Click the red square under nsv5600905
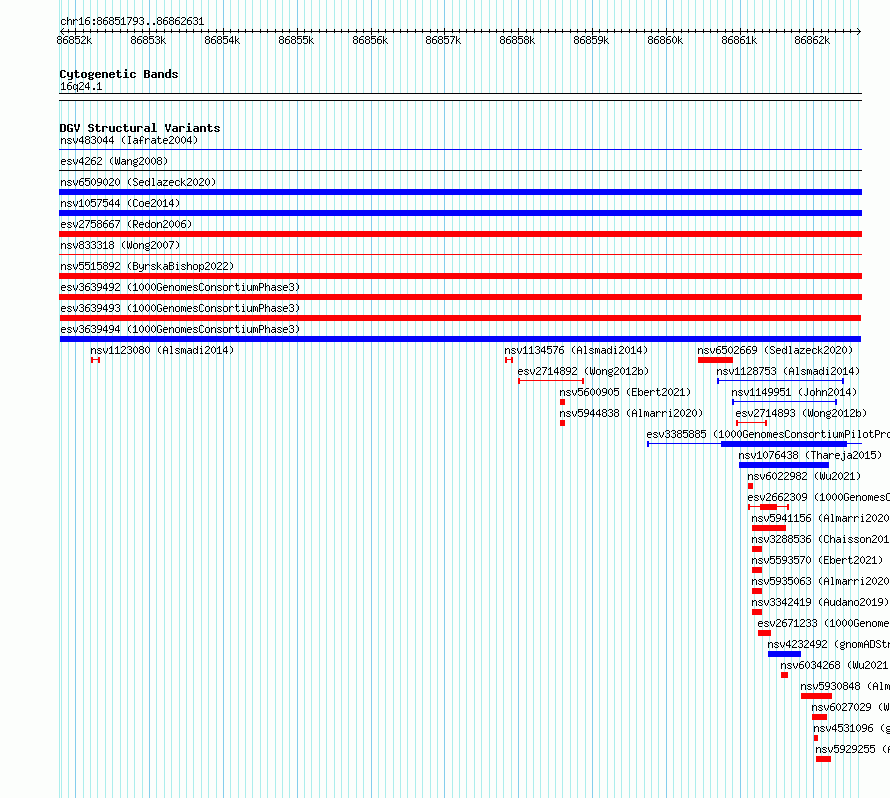This screenshot has width=890, height=798. [x=562, y=402]
